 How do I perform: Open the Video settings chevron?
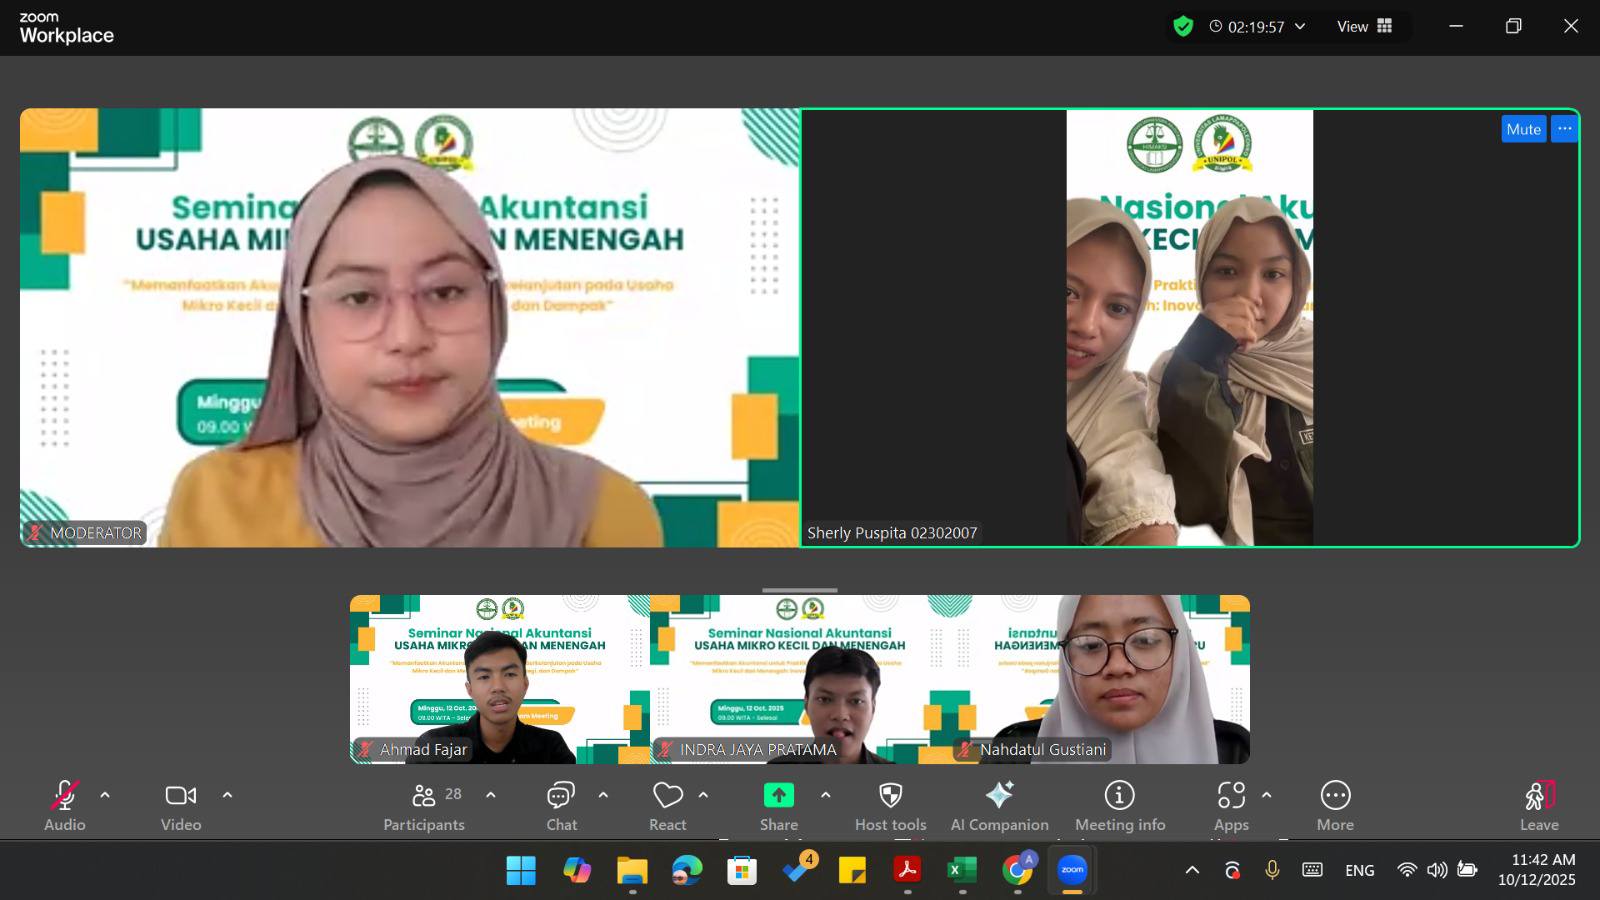(x=226, y=797)
